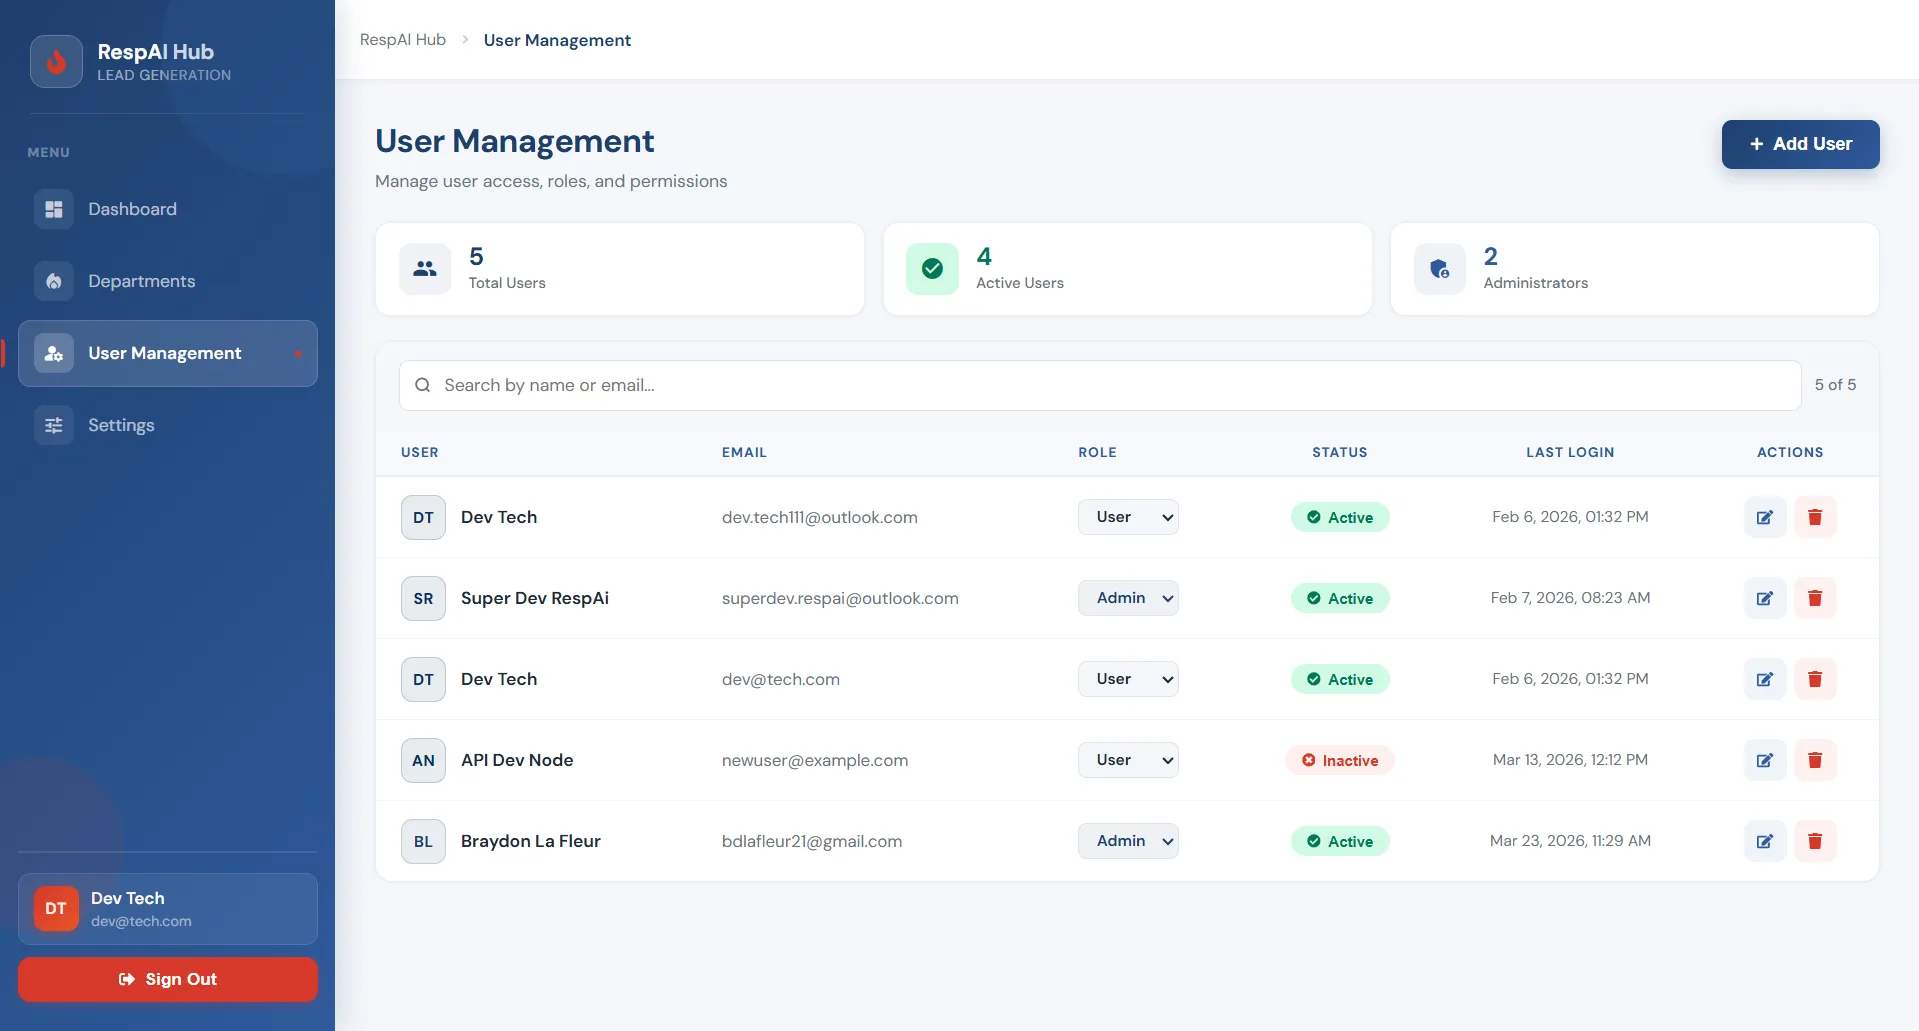Click the Active Users stat card
The image size is (1919, 1031).
click(1128, 269)
